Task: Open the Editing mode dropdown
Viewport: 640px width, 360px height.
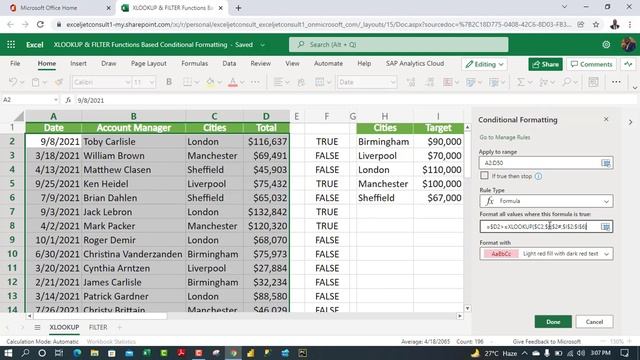Action: point(485,64)
